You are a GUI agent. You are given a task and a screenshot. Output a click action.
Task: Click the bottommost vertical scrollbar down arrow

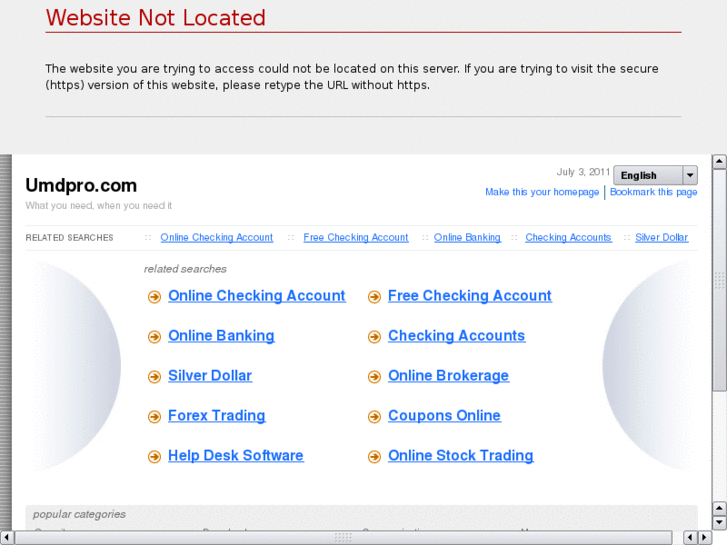click(x=719, y=523)
